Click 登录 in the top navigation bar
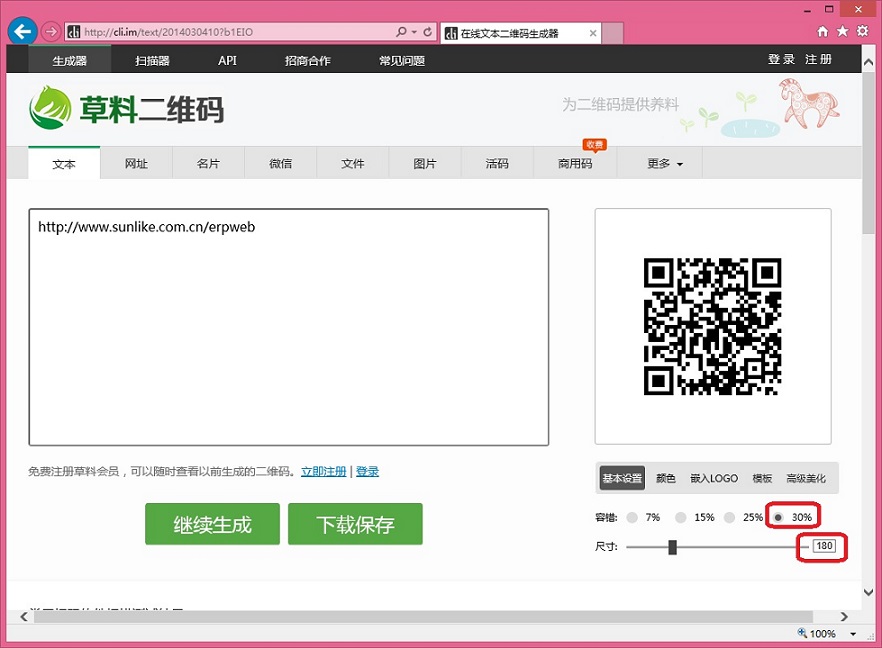This screenshot has height=648, width=882. pyautogui.click(x=781, y=59)
